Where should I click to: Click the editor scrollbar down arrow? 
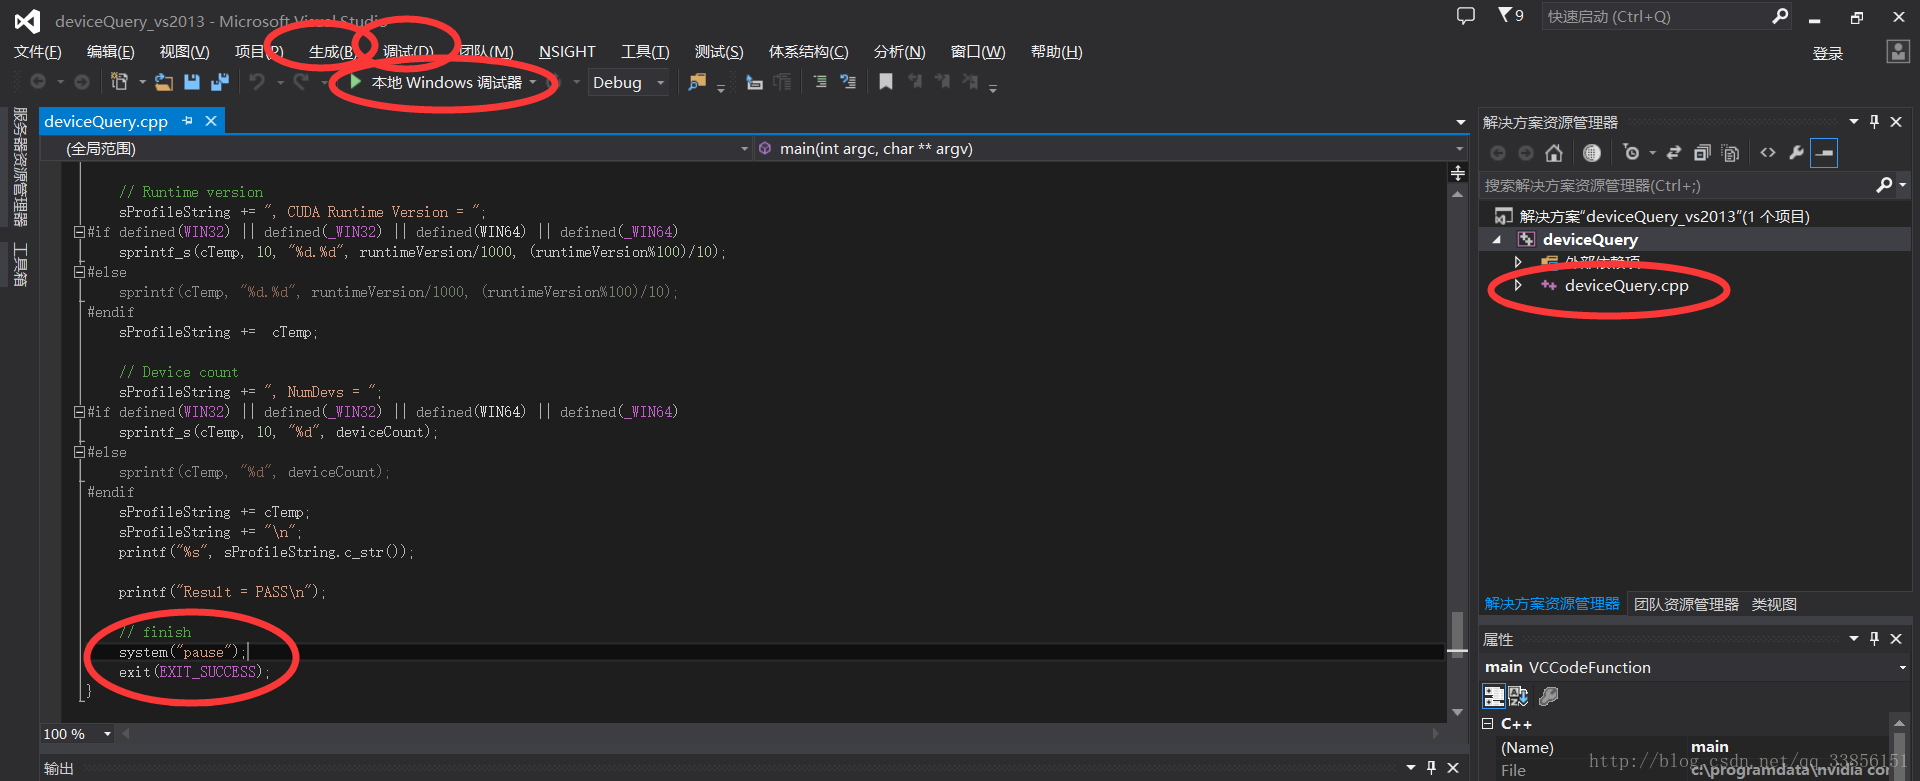[1457, 712]
